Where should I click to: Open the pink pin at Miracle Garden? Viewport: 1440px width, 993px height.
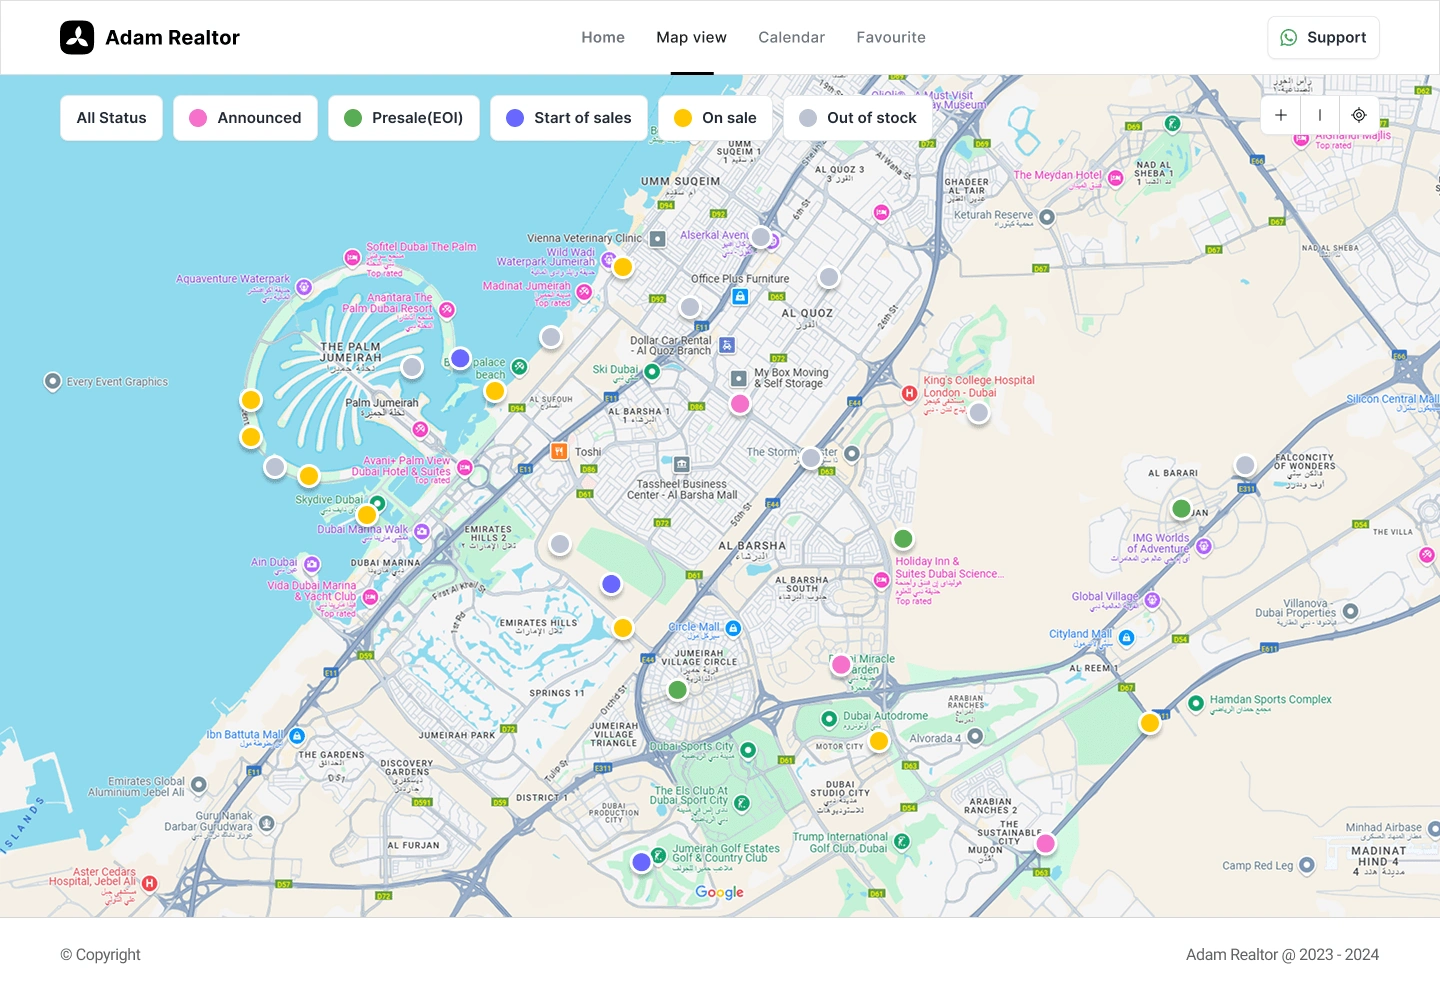[x=841, y=665]
